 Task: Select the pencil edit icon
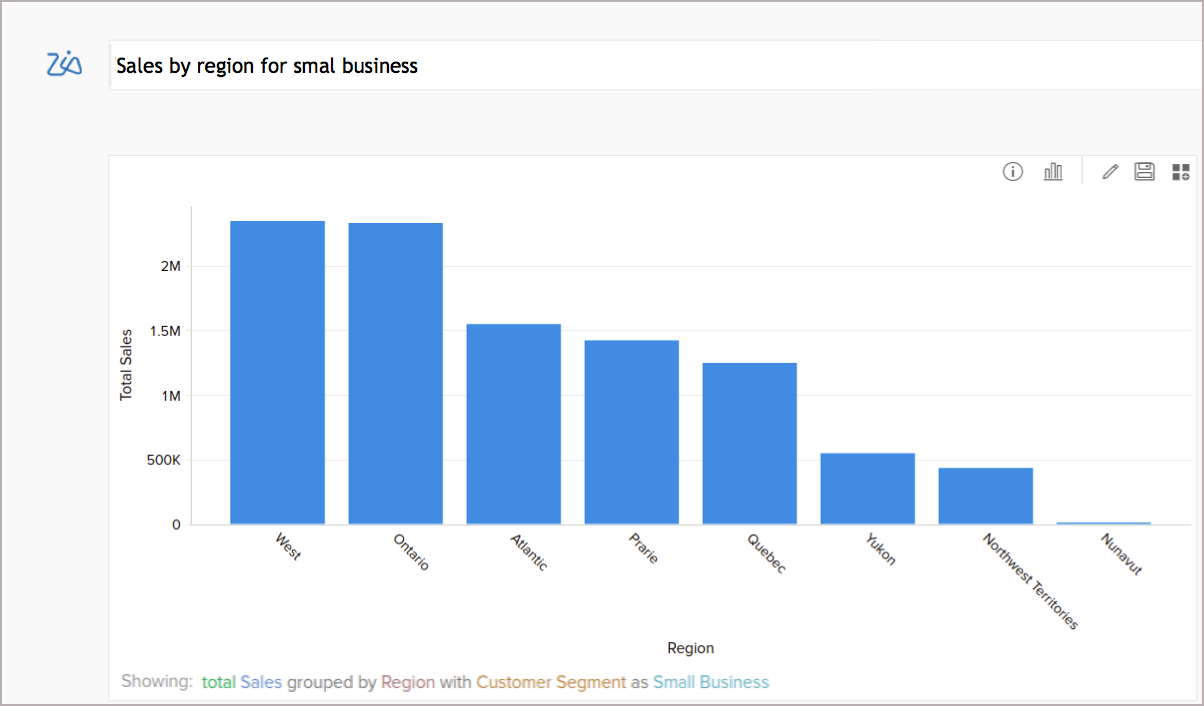(1109, 171)
